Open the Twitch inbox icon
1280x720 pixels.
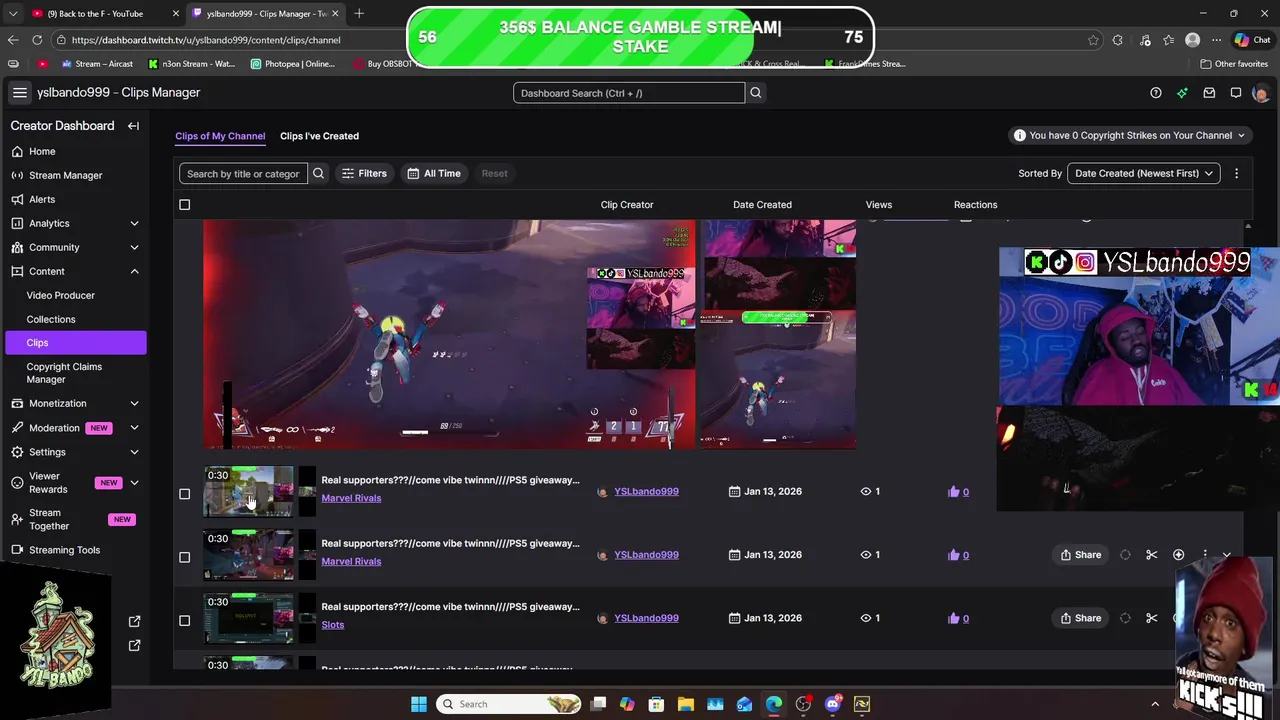(x=1209, y=93)
